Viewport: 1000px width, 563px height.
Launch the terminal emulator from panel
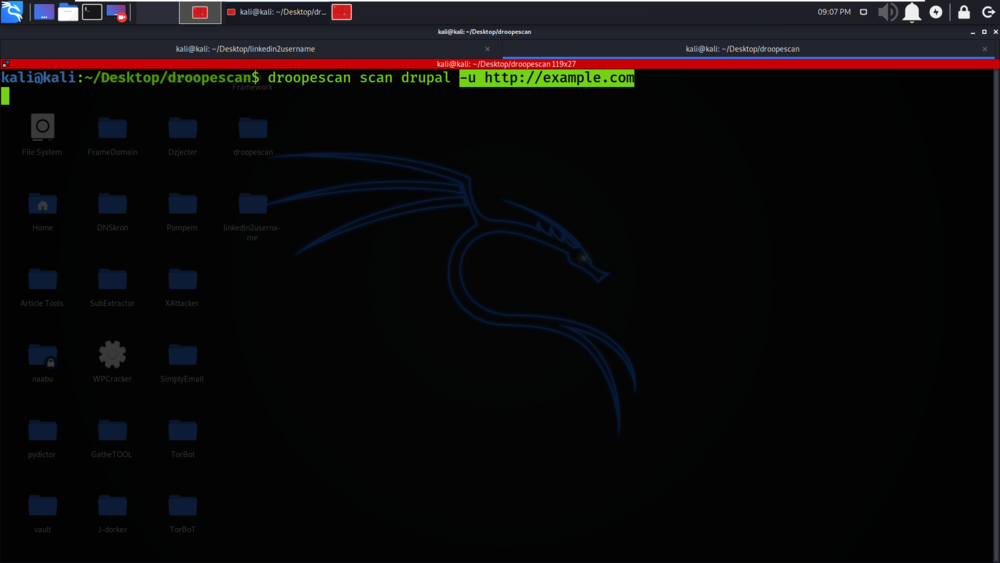[92, 12]
